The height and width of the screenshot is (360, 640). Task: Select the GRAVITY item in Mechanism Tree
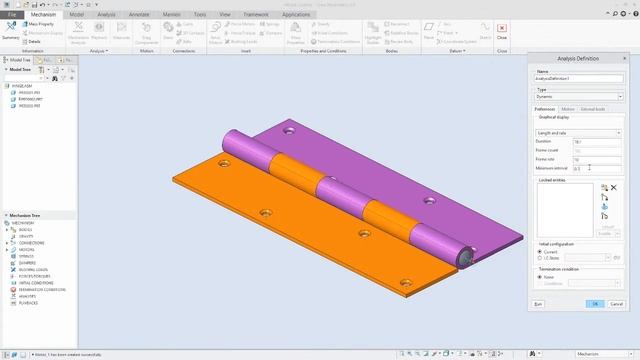click(26, 236)
